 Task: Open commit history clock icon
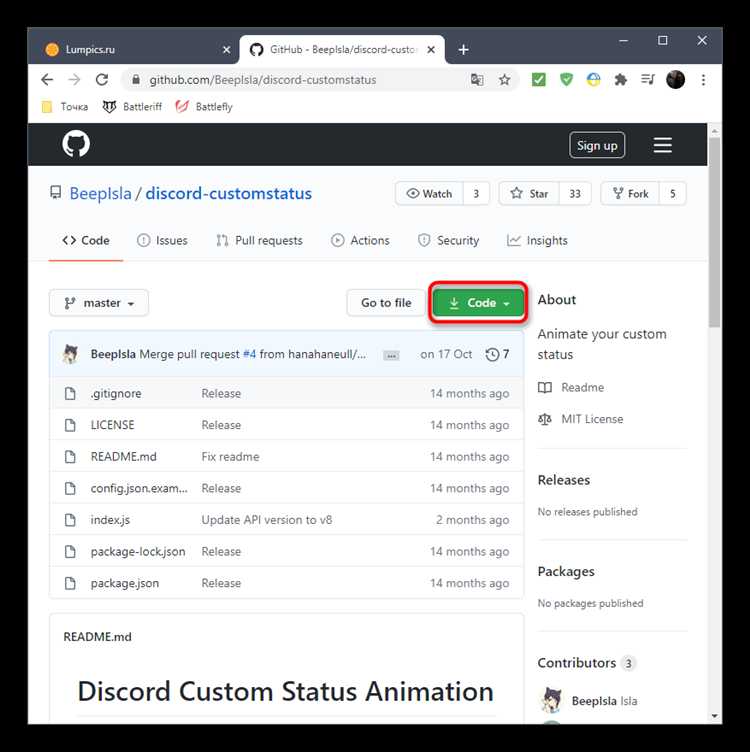point(492,354)
